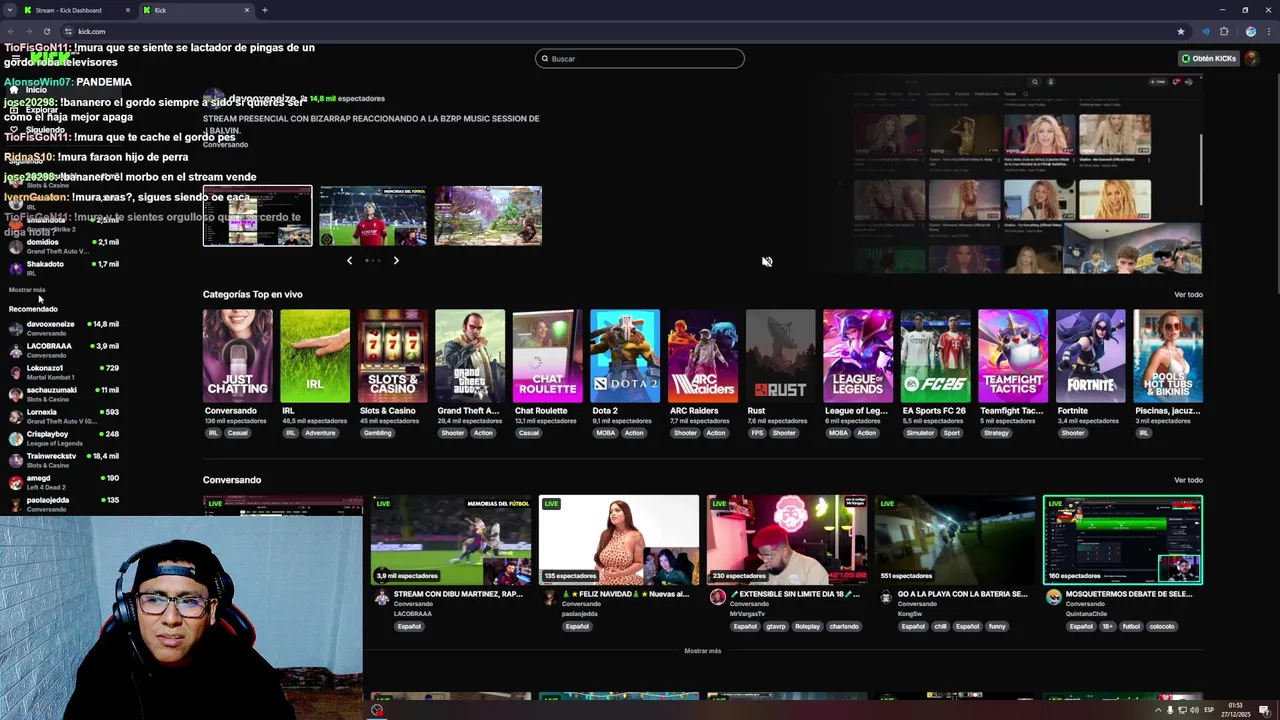Click the Obtén KICKs button

(1208, 59)
